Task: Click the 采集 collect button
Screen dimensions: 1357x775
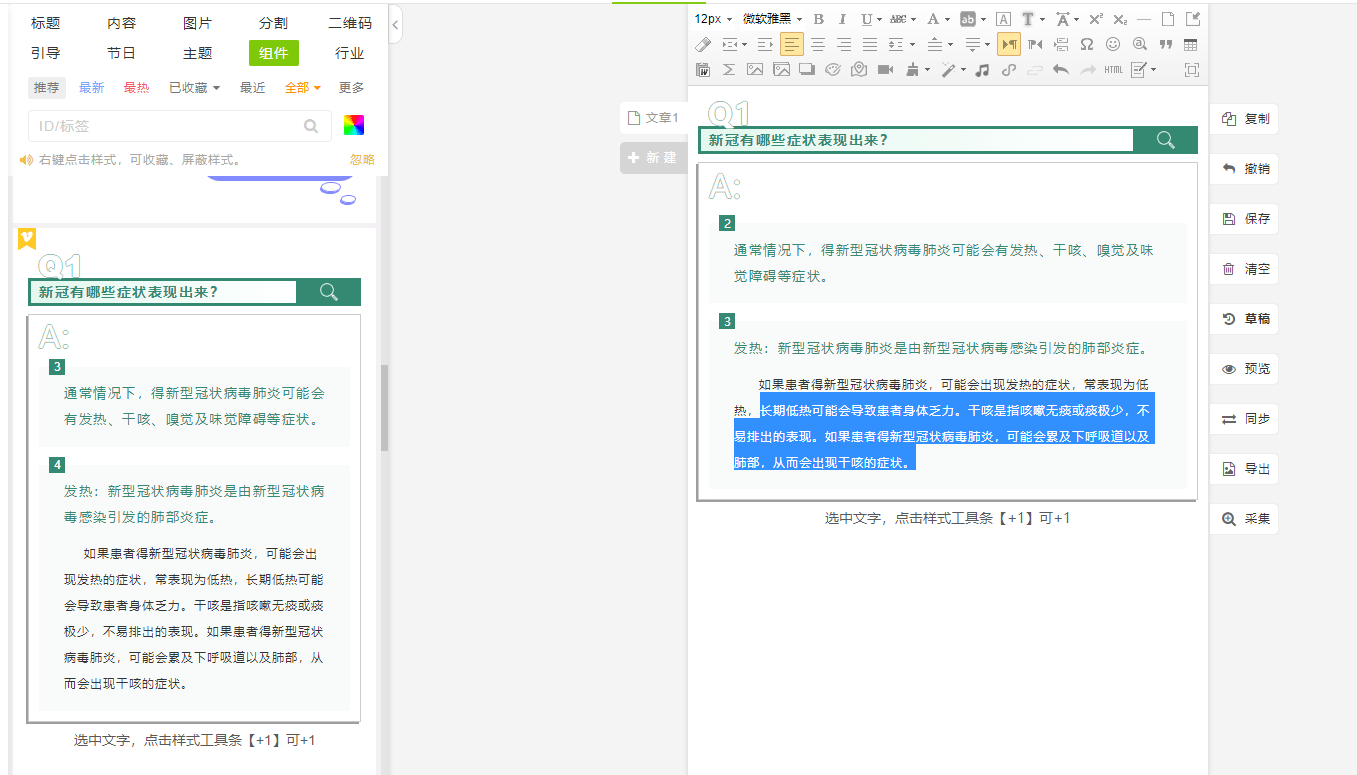Action: coord(1244,519)
